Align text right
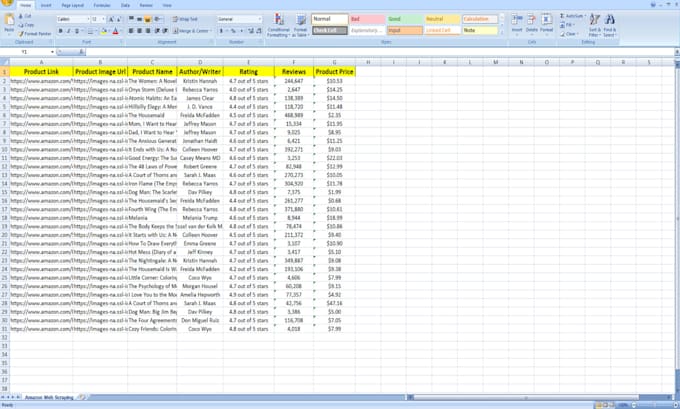This screenshot has width=680, height=409. click(148, 31)
